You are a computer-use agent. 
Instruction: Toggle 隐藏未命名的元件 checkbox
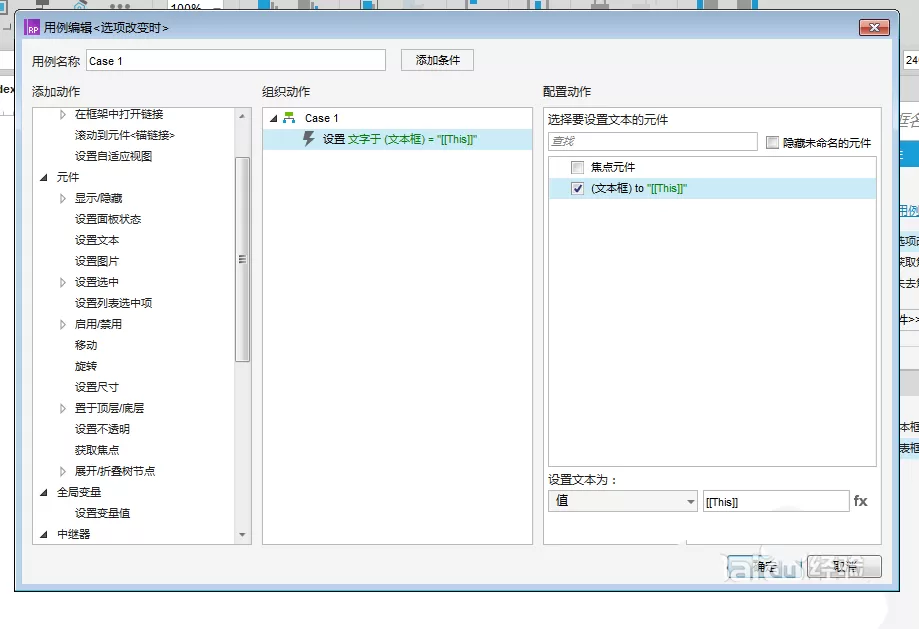click(x=772, y=142)
